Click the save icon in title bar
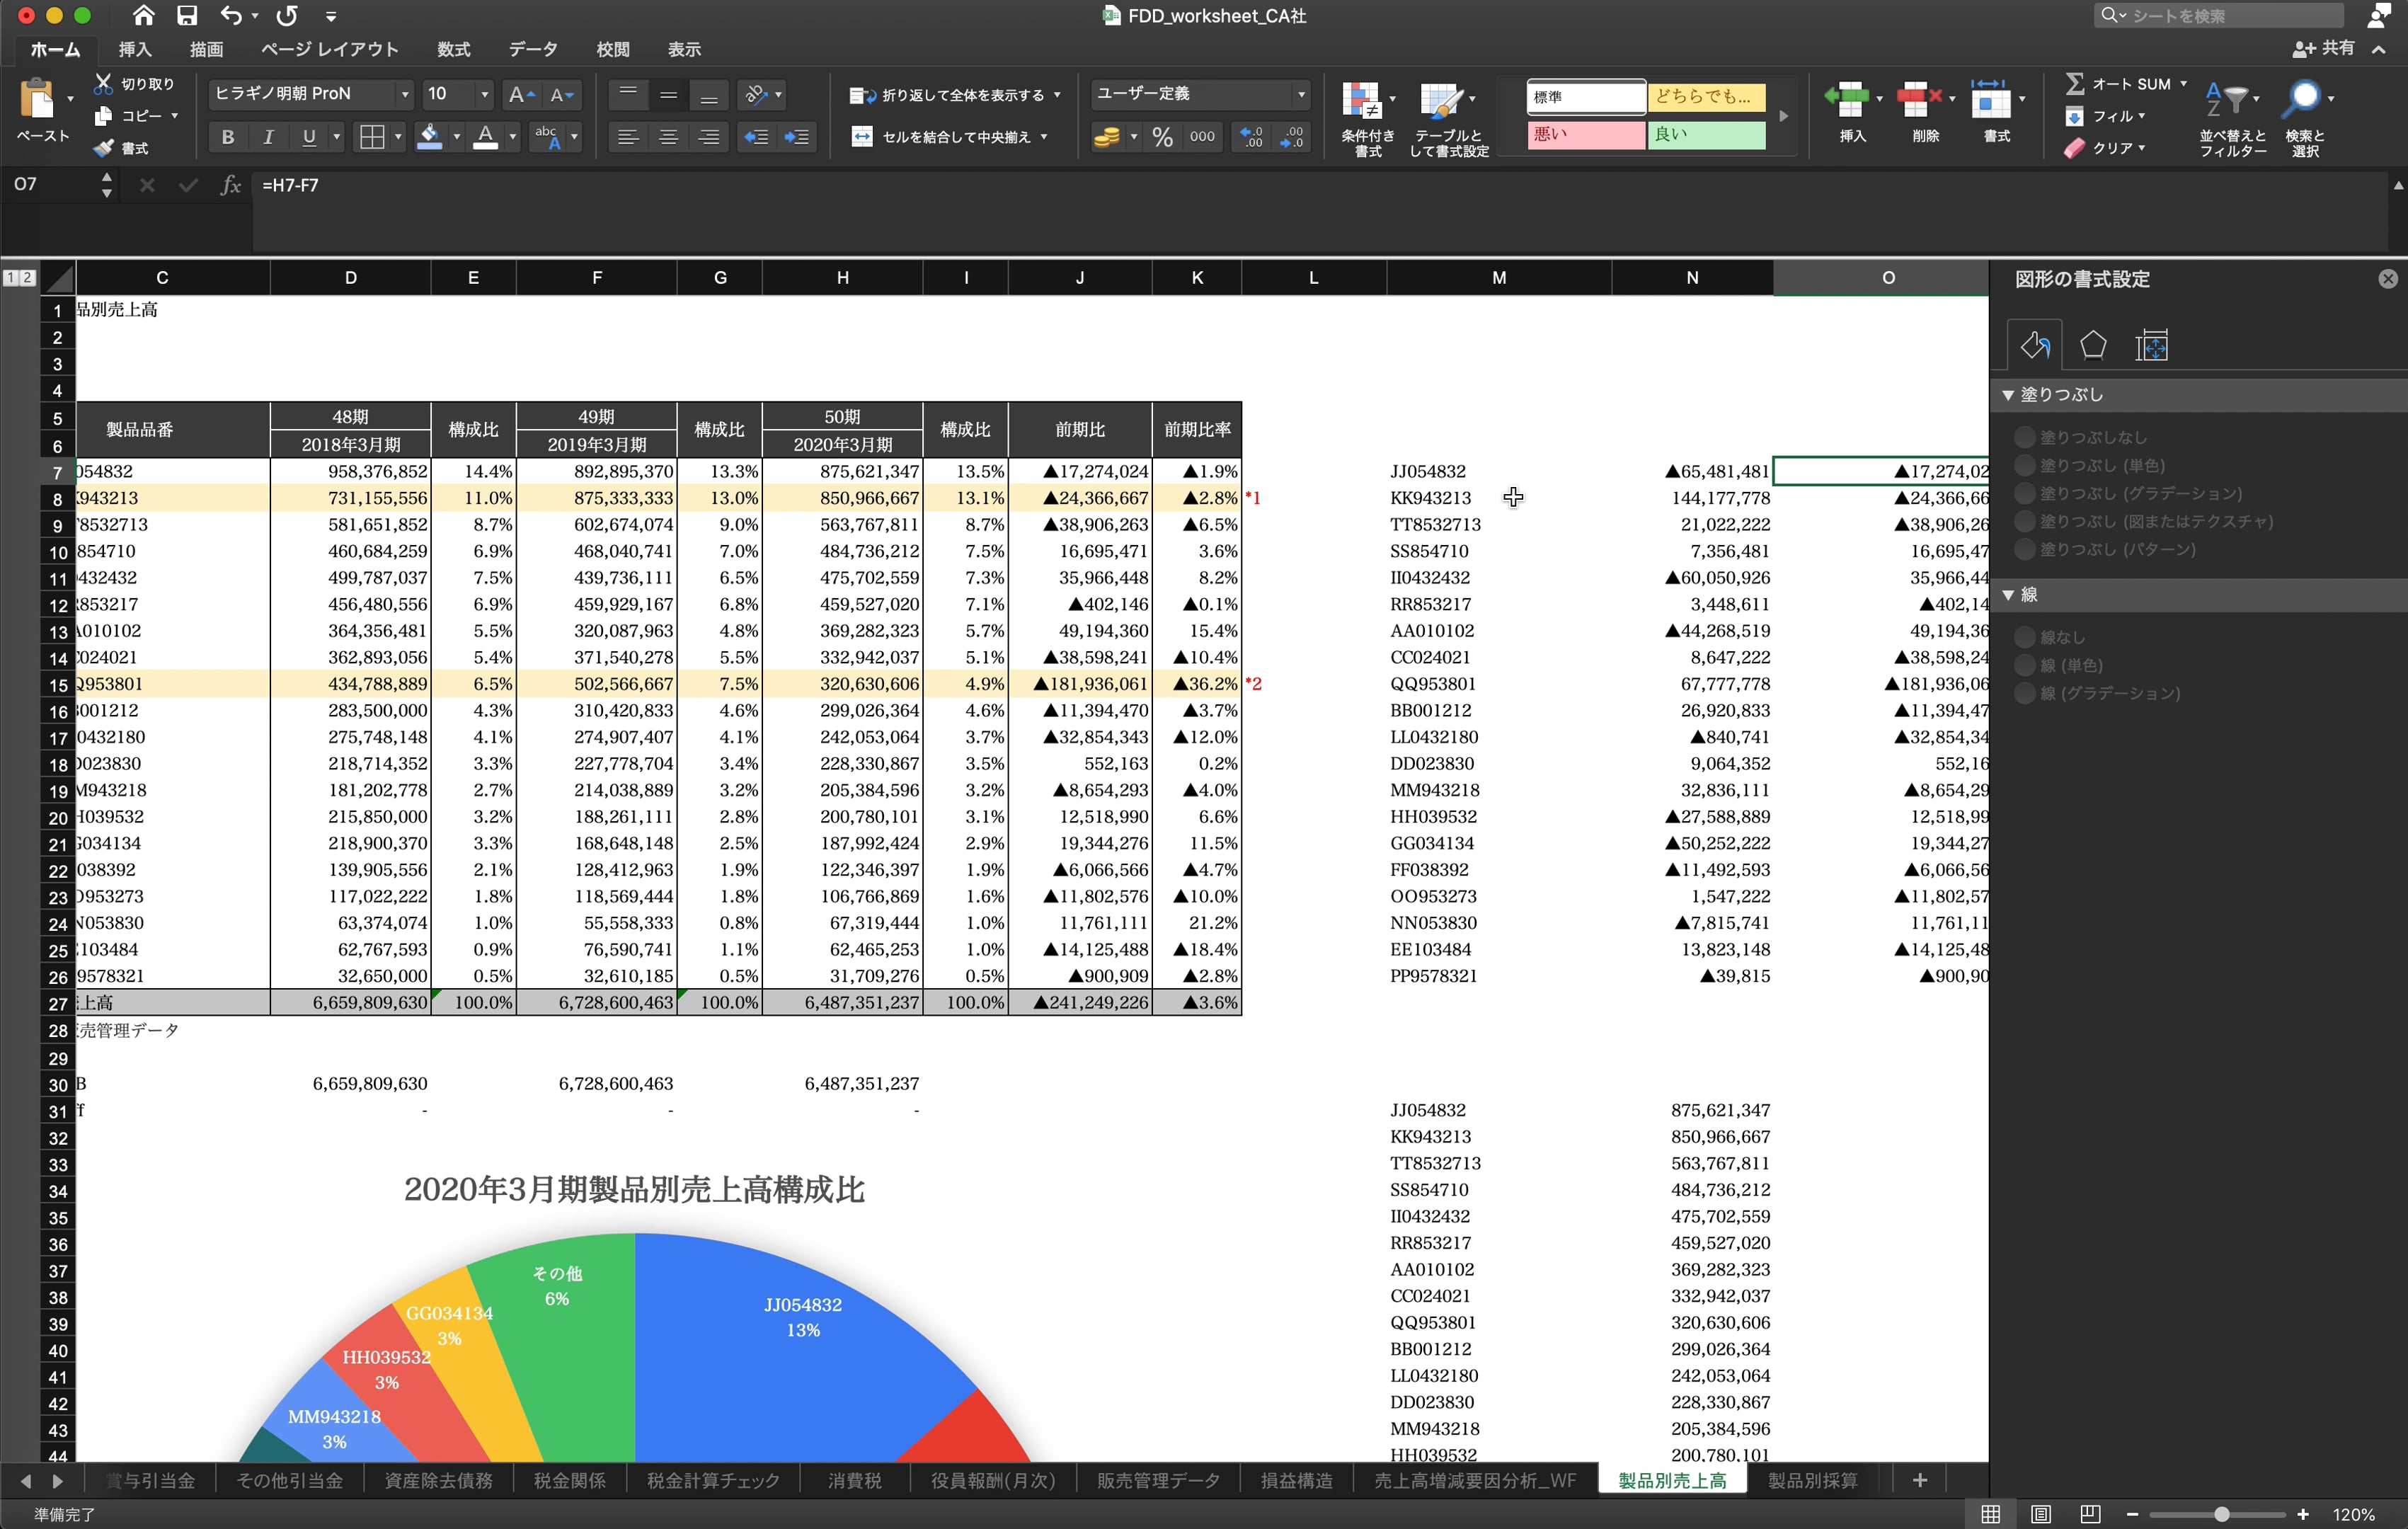2408x1529 pixels. pos(187,15)
